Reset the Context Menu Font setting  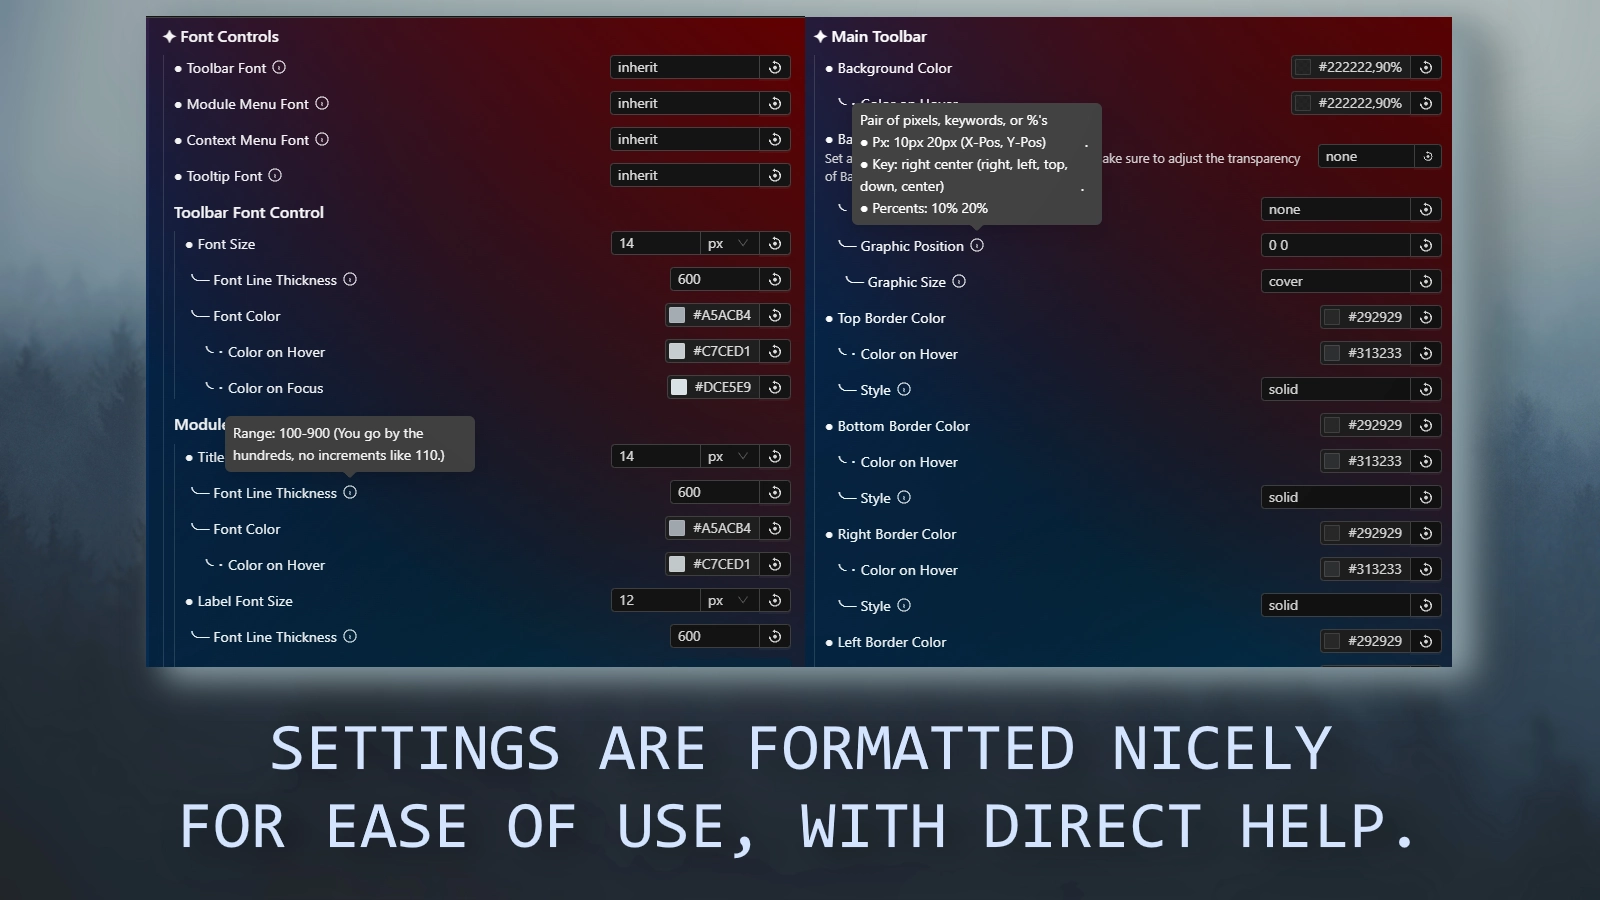pos(775,140)
